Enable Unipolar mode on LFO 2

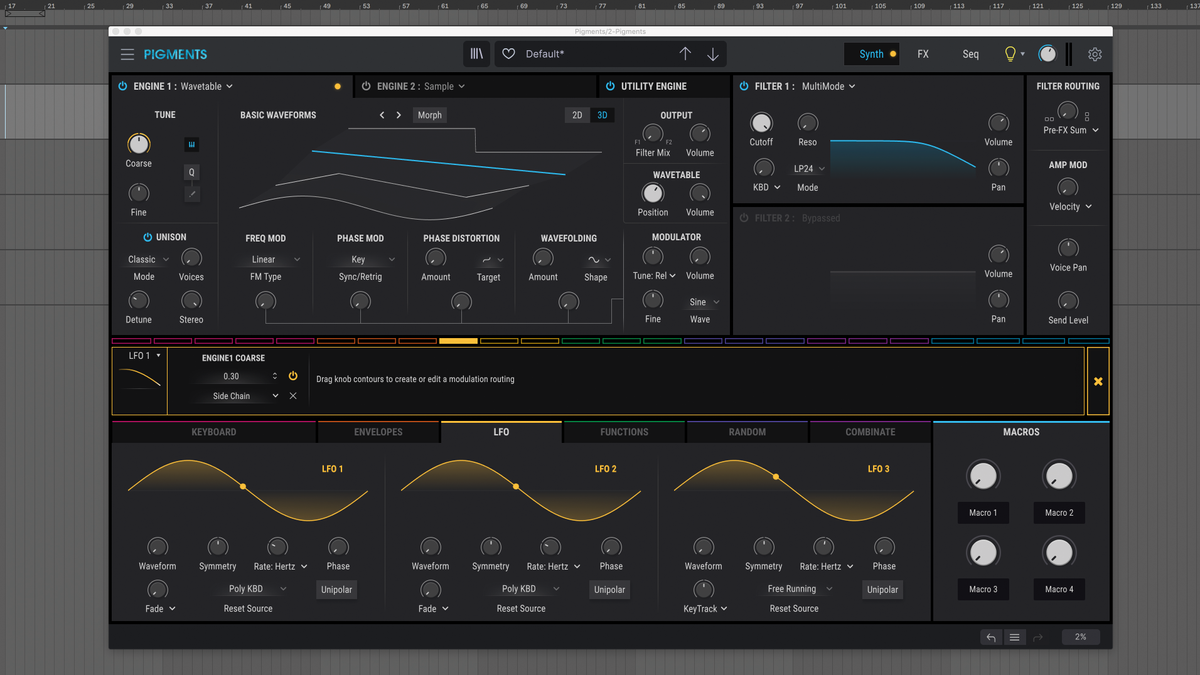pos(609,589)
